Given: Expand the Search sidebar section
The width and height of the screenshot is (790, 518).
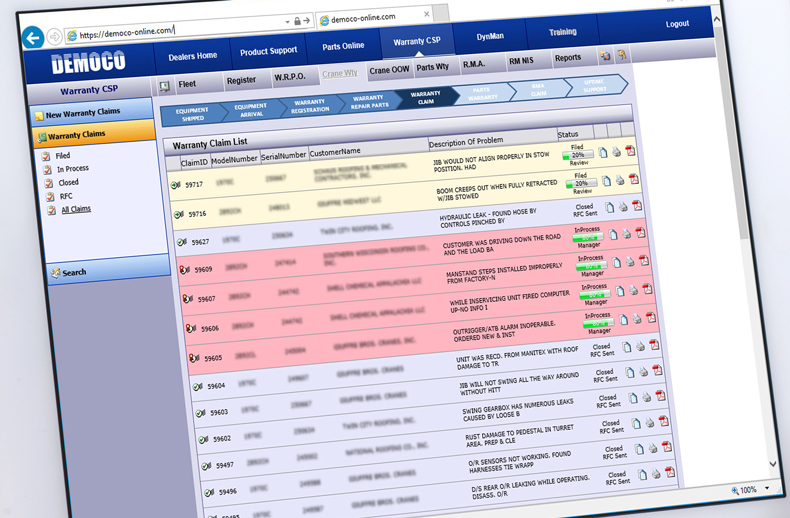Looking at the screenshot, I should tap(74, 272).
